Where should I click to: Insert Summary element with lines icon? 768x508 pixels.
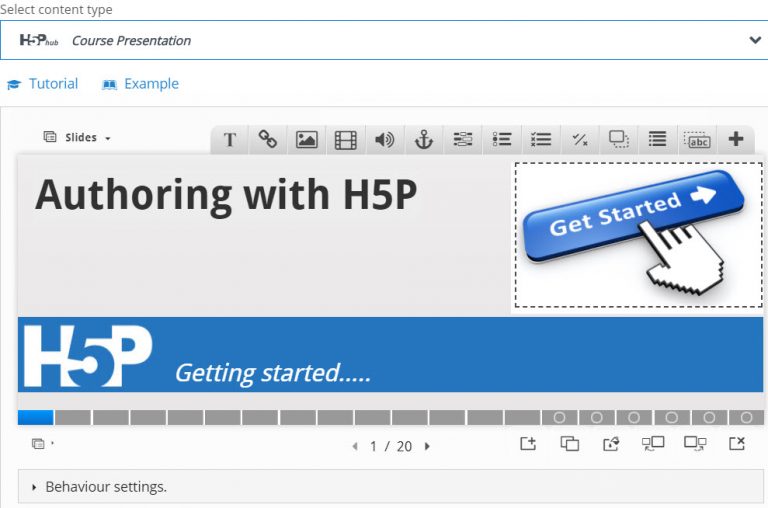coord(657,140)
